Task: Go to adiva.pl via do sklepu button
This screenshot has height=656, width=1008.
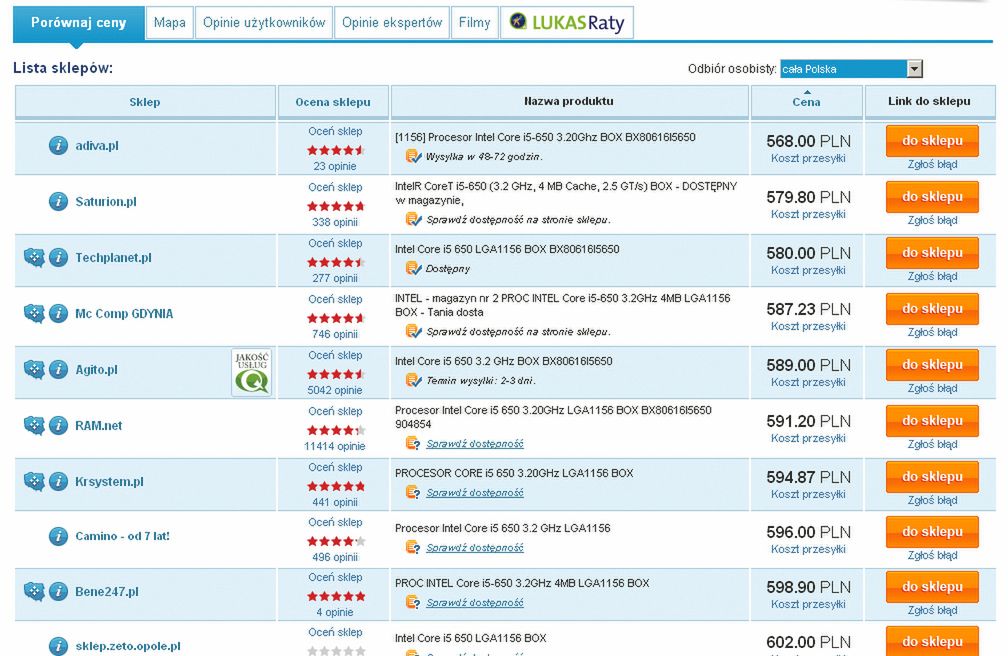Action: coord(932,140)
